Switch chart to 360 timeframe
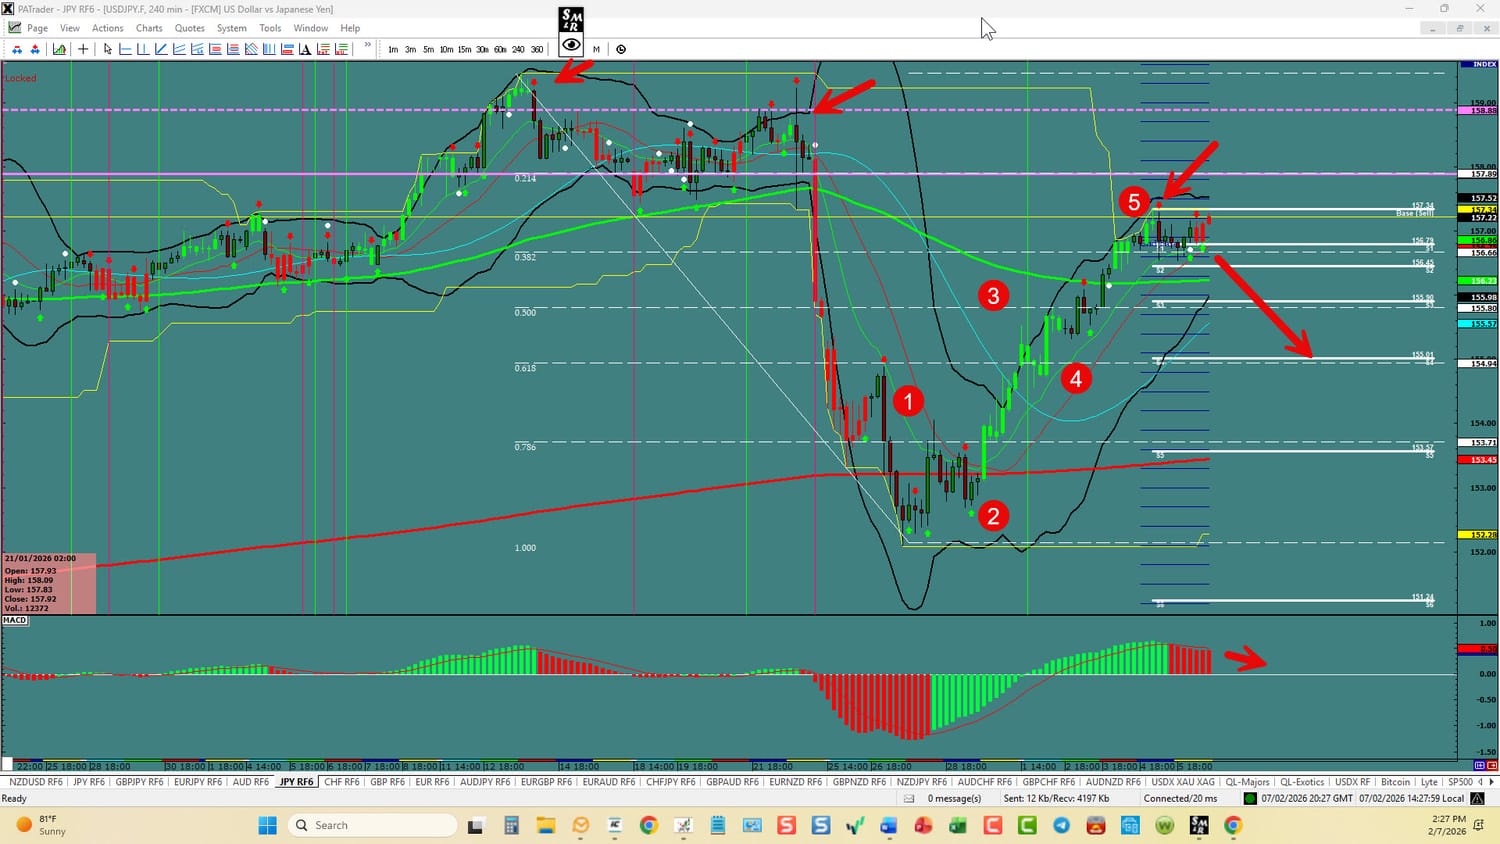This screenshot has width=1500, height=844. tap(537, 49)
